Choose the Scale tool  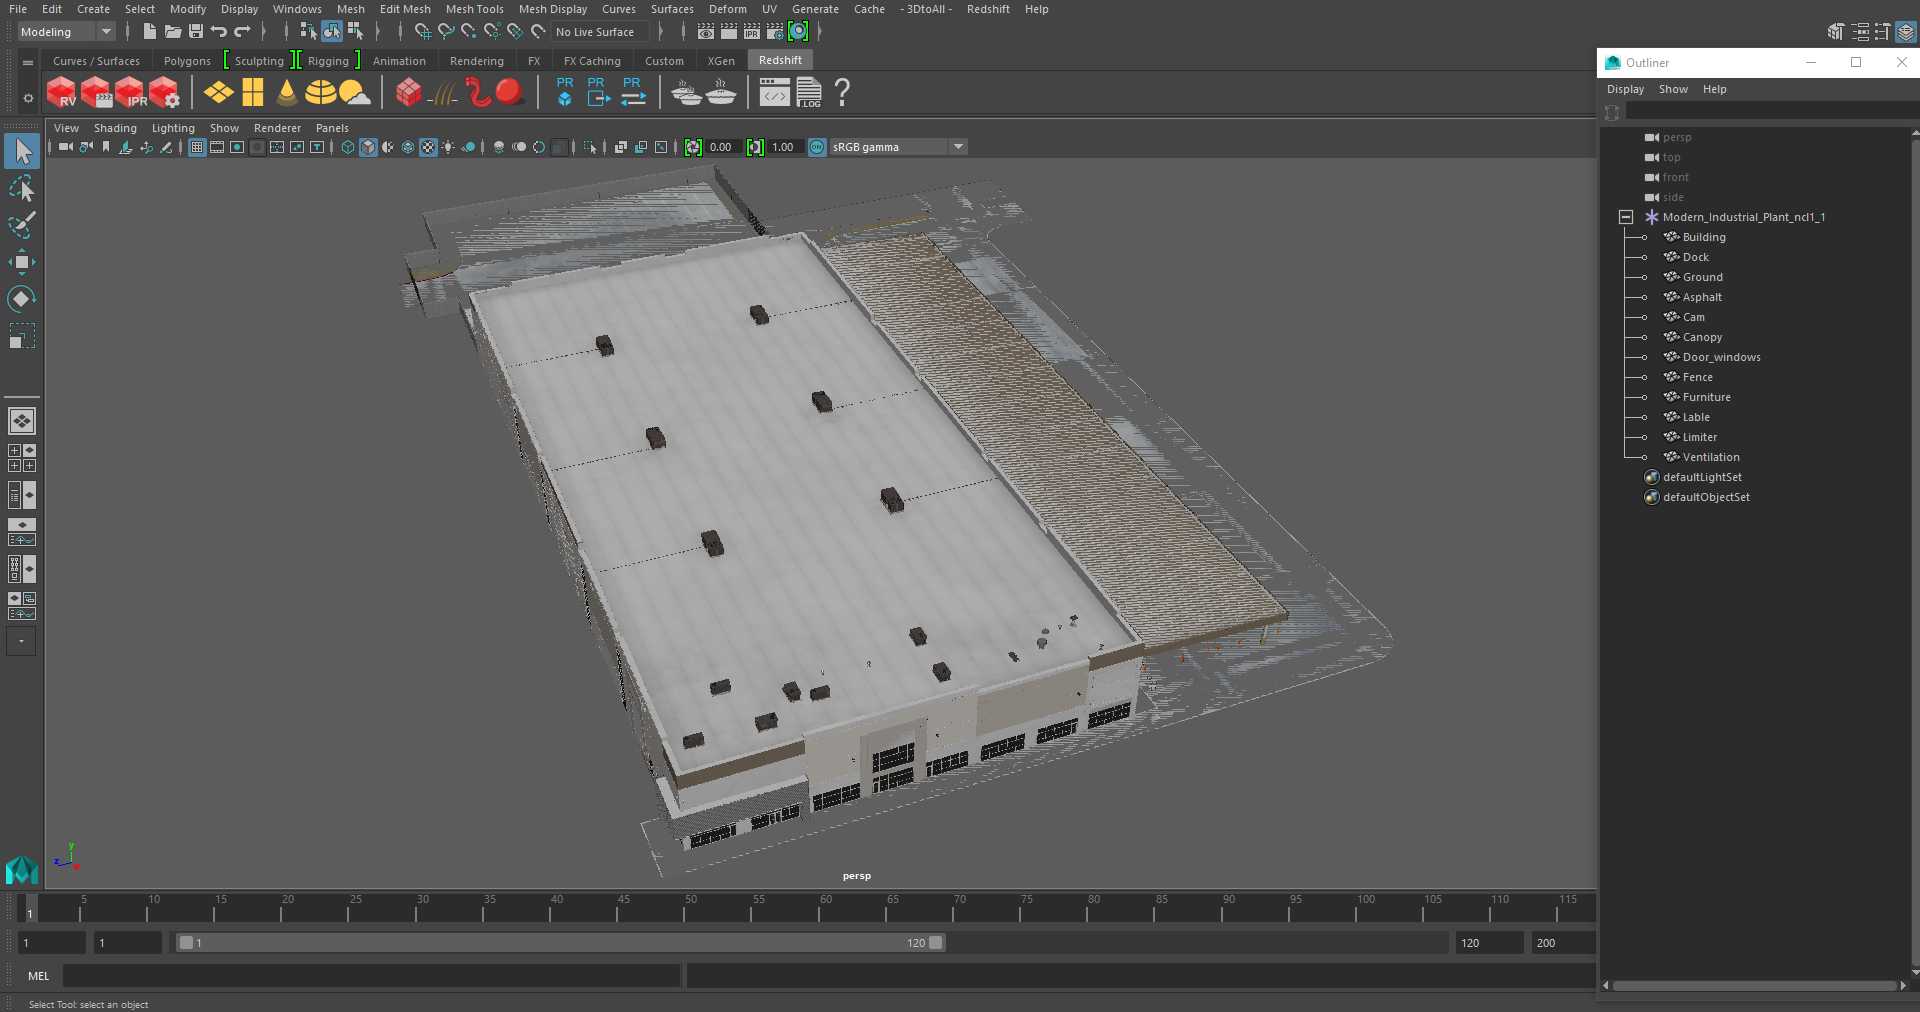click(x=22, y=336)
